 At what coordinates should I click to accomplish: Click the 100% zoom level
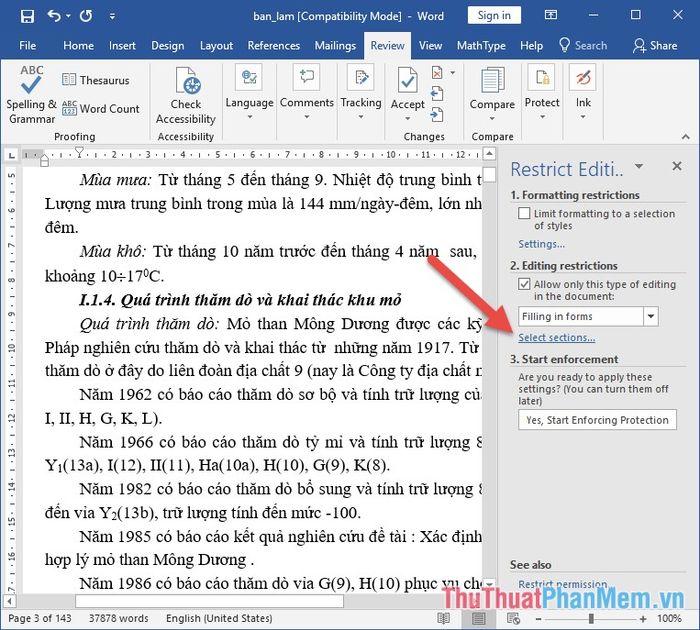click(x=669, y=618)
